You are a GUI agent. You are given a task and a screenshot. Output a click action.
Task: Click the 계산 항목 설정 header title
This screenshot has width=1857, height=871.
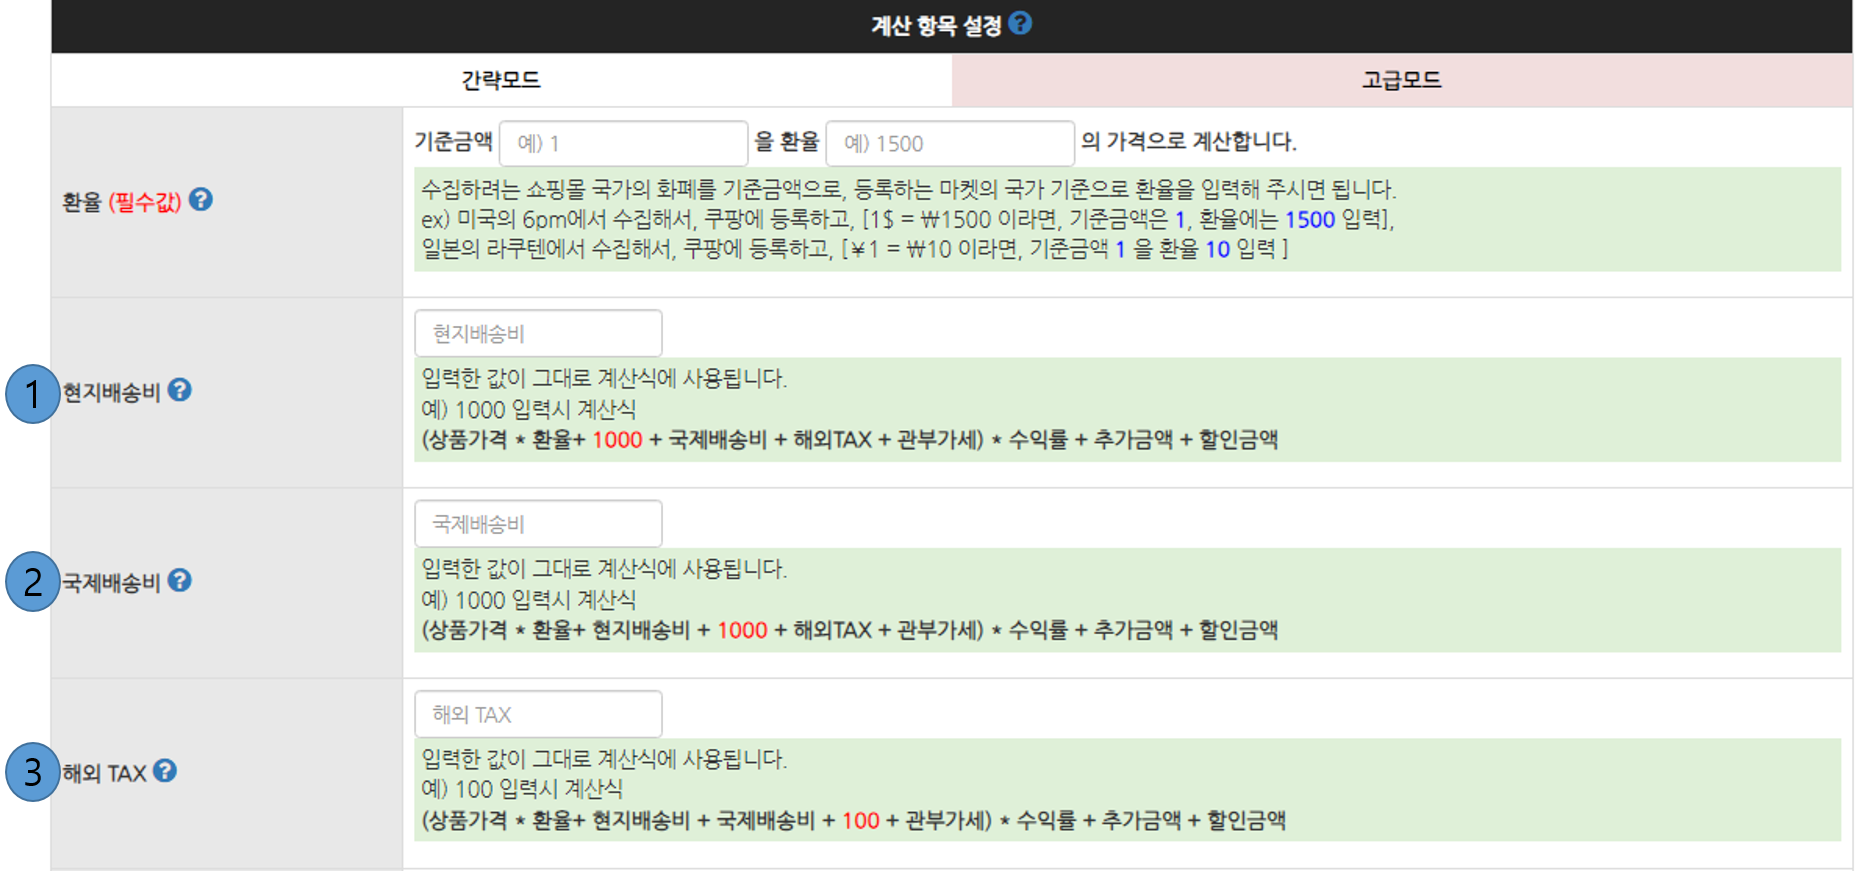(935, 26)
